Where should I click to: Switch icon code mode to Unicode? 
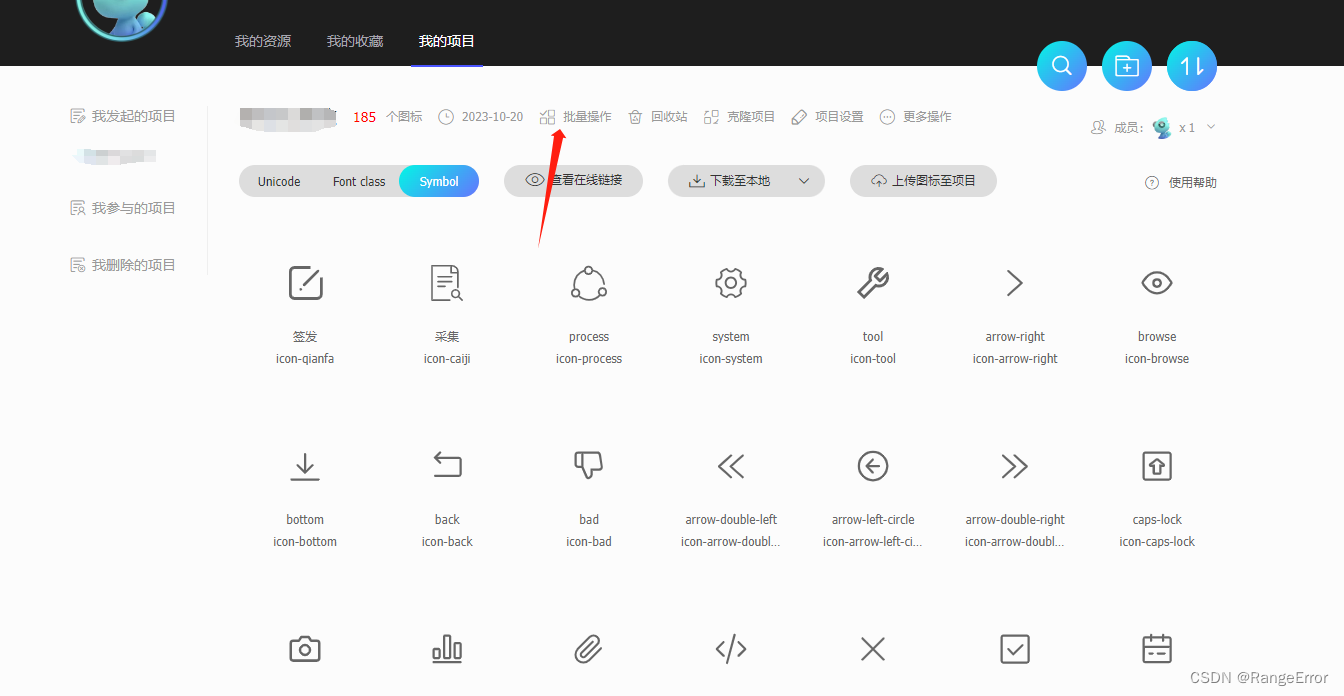278,181
